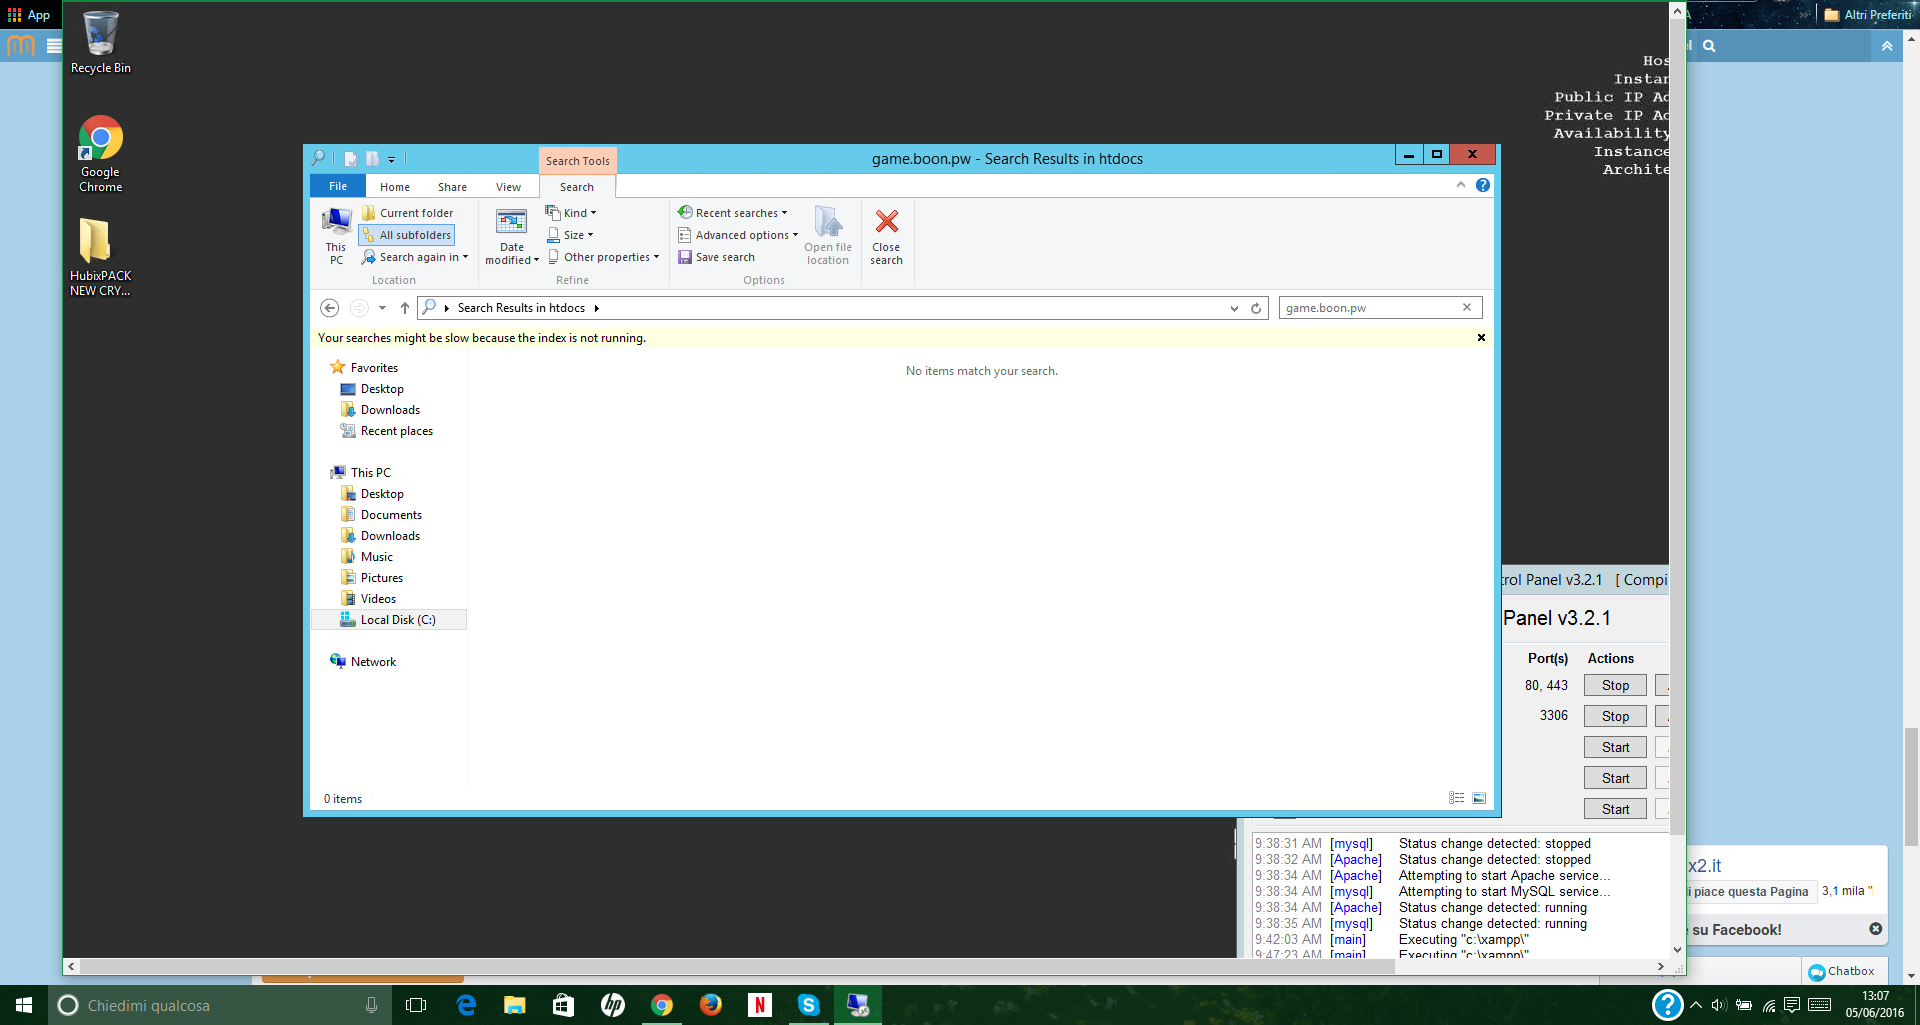This screenshot has width=1920, height=1025.
Task: Stop the service on ports 80, 443
Action: click(x=1615, y=685)
